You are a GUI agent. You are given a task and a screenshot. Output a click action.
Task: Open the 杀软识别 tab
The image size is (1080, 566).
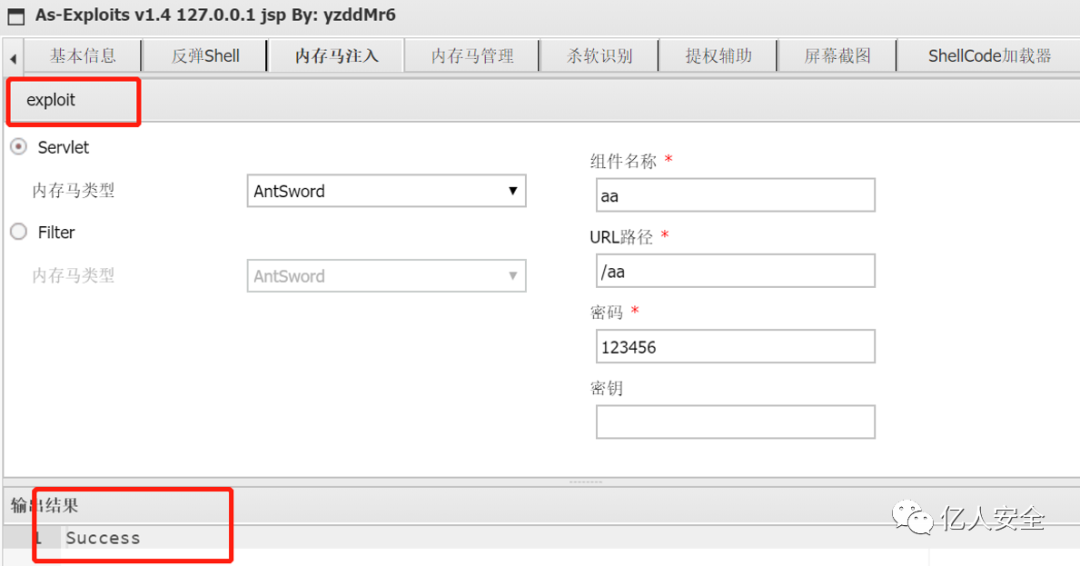tap(599, 56)
